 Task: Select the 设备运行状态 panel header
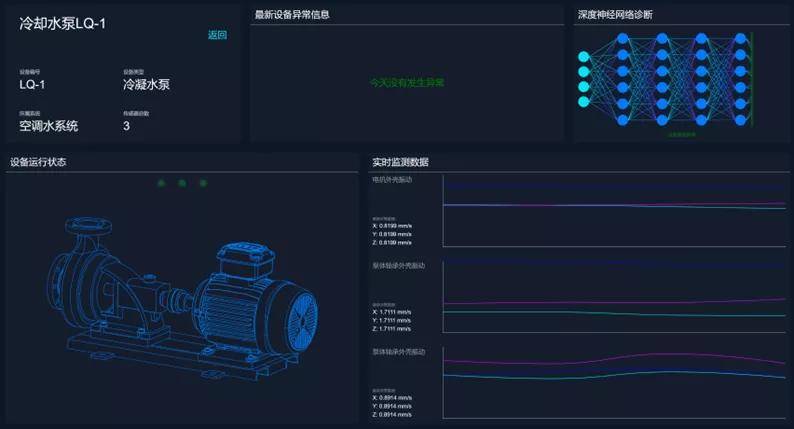coord(38,162)
